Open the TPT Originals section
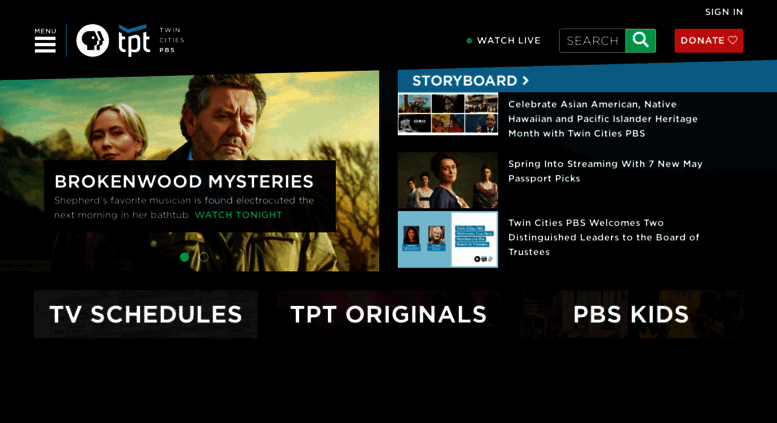Image resolution: width=777 pixels, height=423 pixels. coord(388,315)
